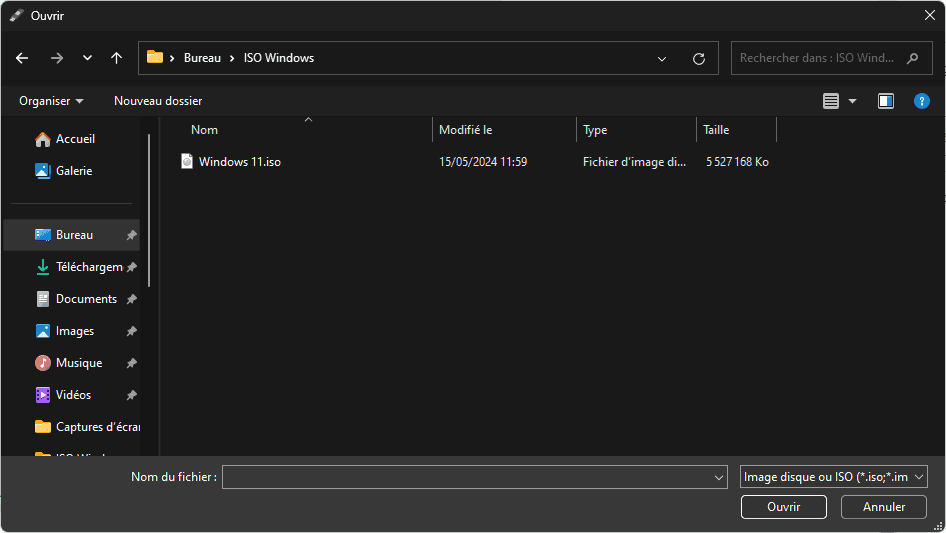Change the view layout icon

point(831,101)
